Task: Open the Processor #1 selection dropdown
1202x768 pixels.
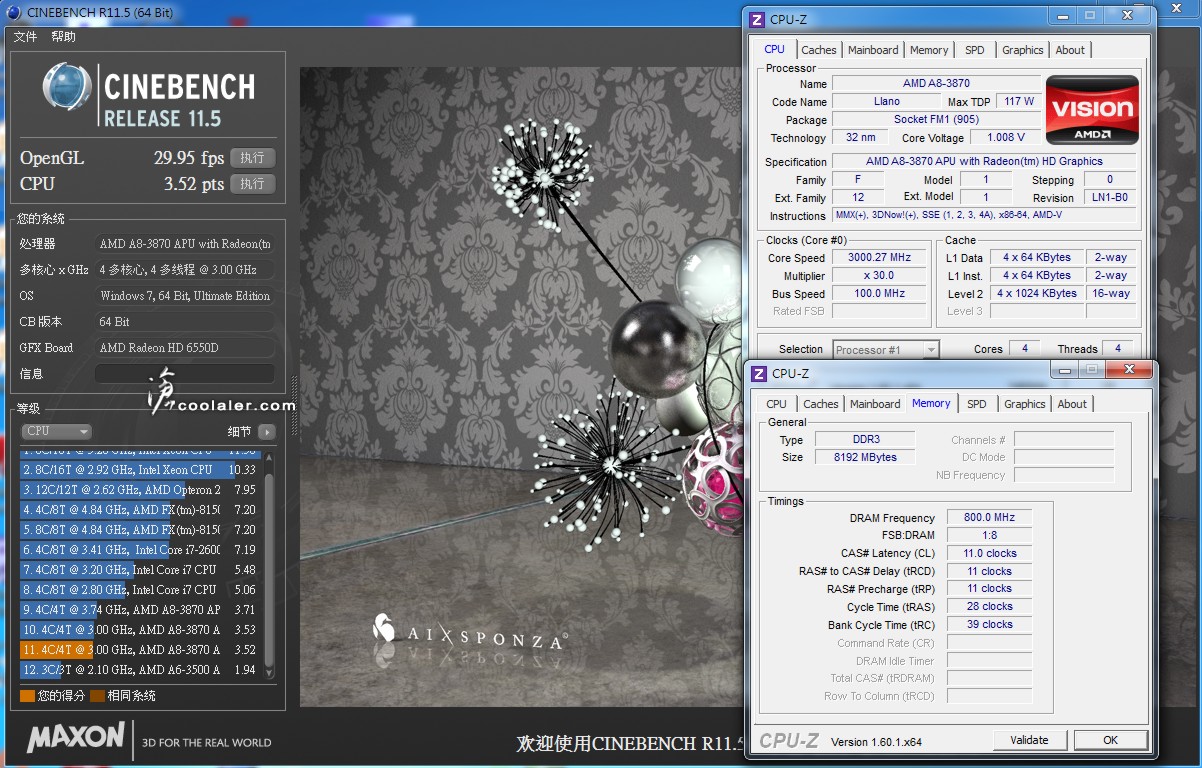Action: click(x=885, y=349)
